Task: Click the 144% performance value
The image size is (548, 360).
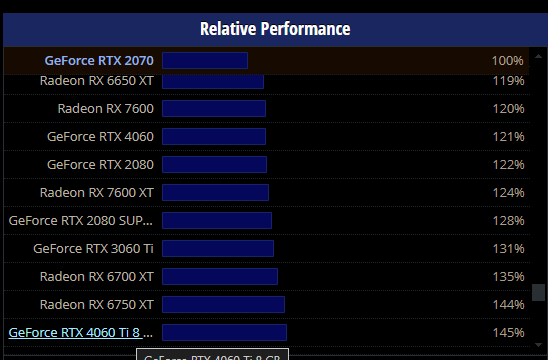Action: pyautogui.click(x=508, y=304)
